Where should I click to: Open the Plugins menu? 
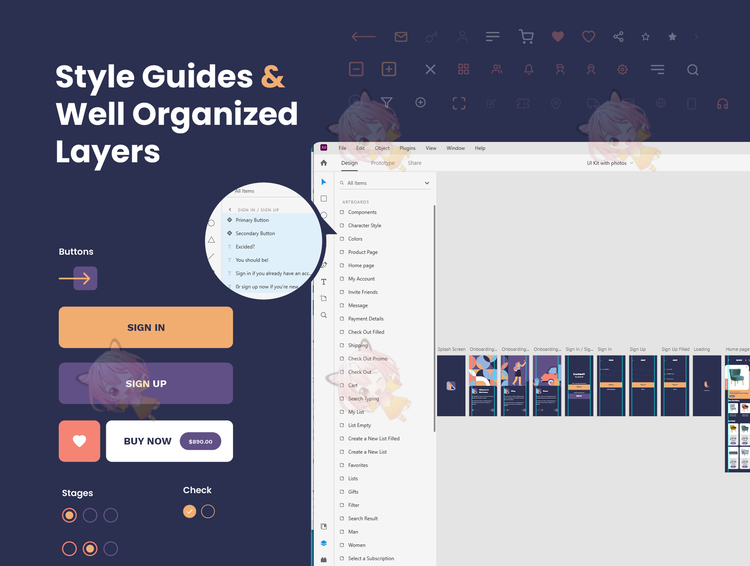(408, 148)
